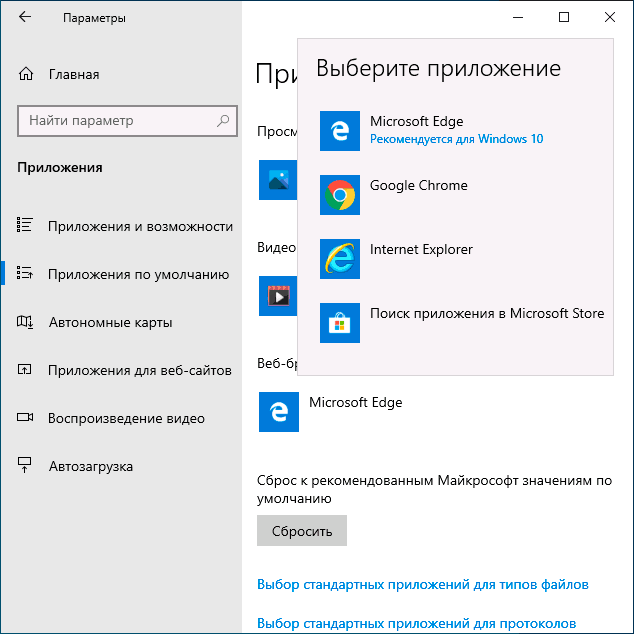This screenshot has width=634, height=634.
Task: Click the Автозагрузка startup icon
Action: 25,465
